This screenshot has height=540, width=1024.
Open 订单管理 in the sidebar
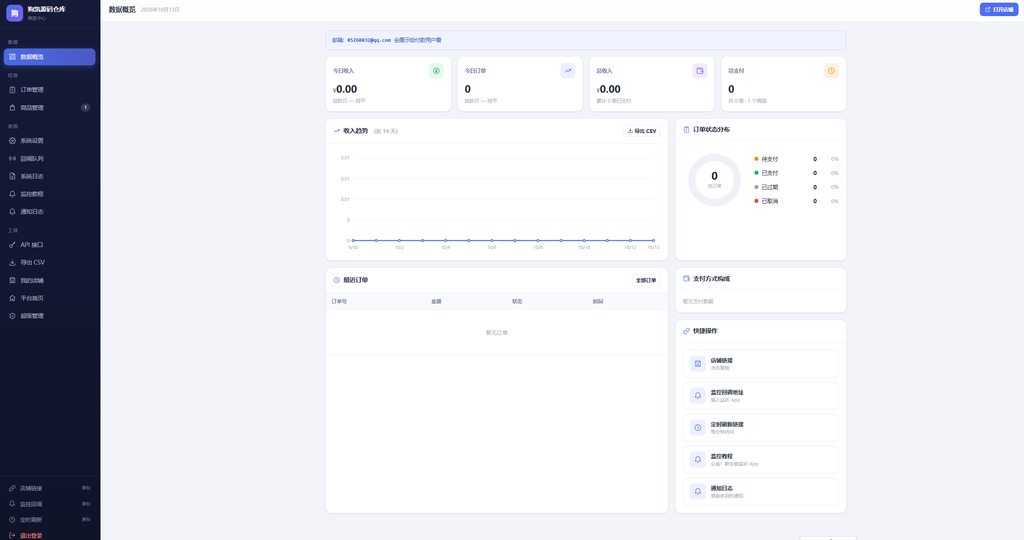(x=50, y=89)
